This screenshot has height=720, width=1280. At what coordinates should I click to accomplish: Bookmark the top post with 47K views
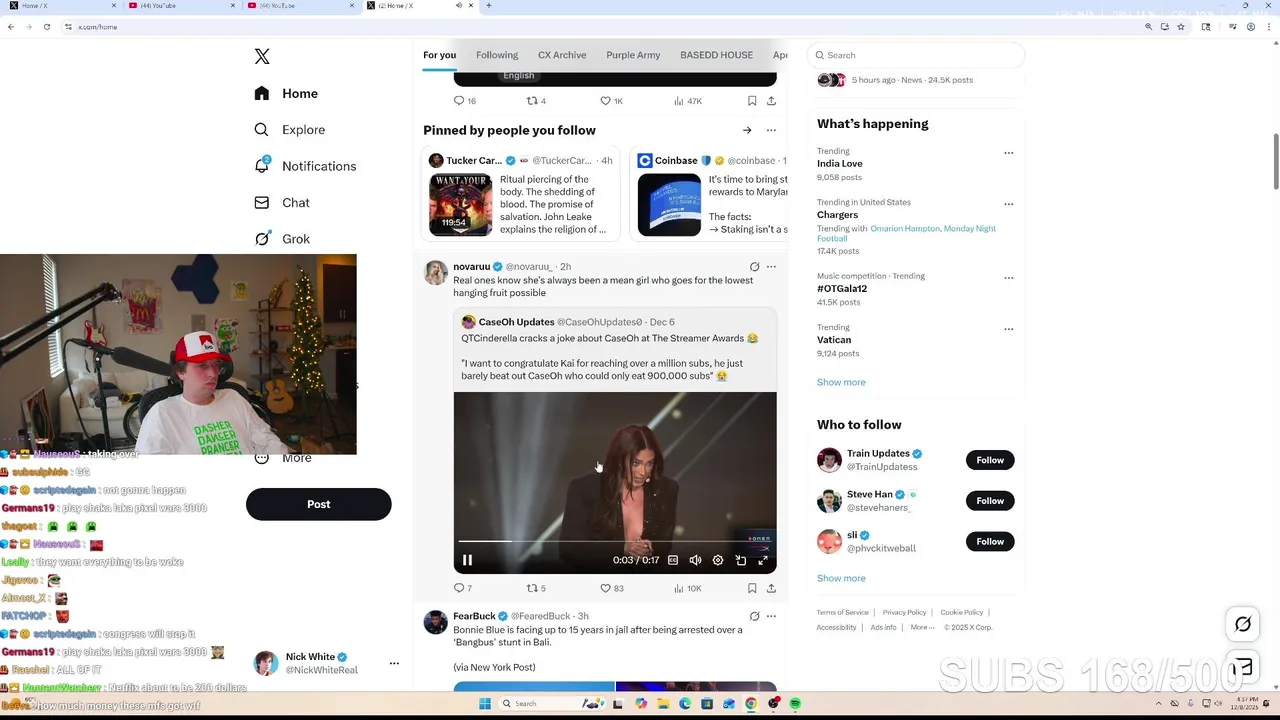[x=752, y=101]
